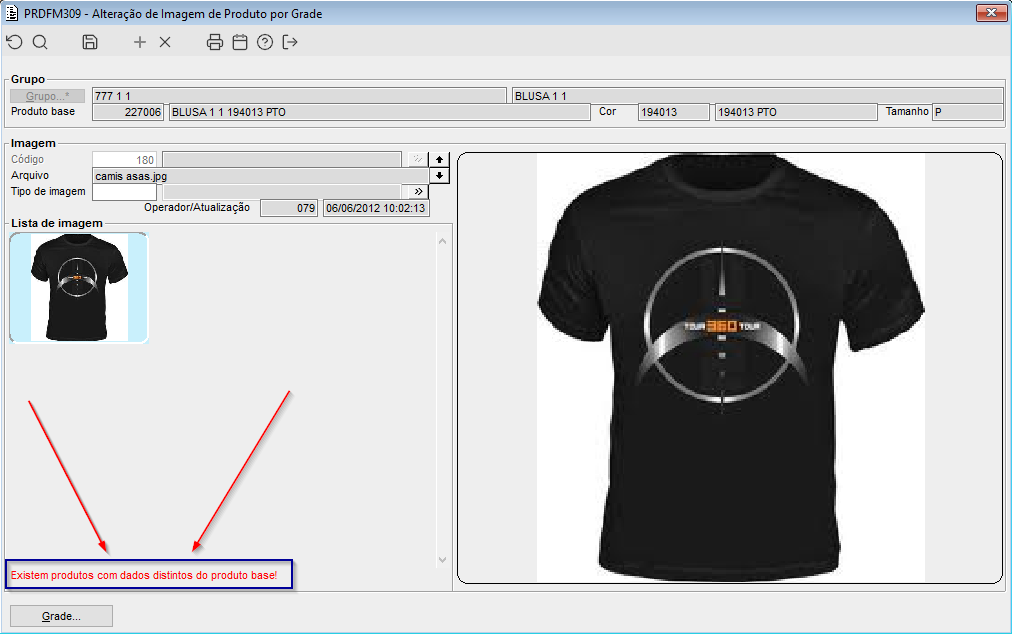Viewport: 1012px width, 634px height.
Task: Exit the form via the logout icon
Action: [x=290, y=42]
